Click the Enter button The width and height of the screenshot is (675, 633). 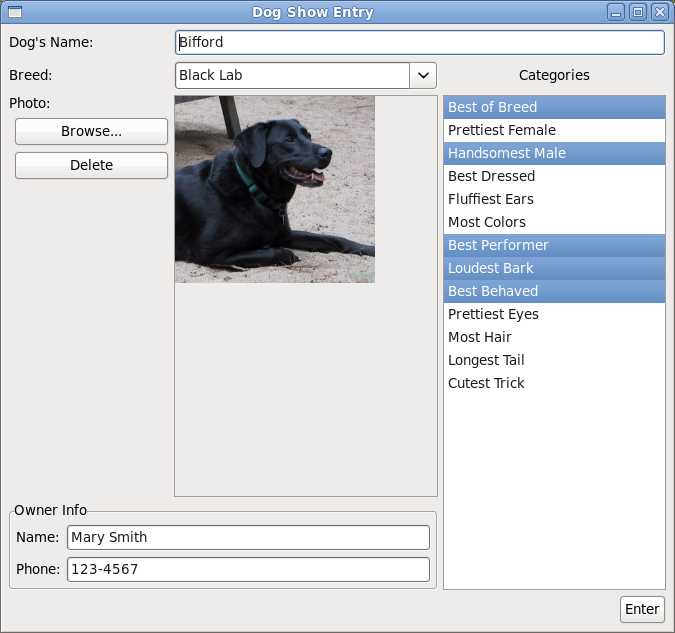click(642, 609)
